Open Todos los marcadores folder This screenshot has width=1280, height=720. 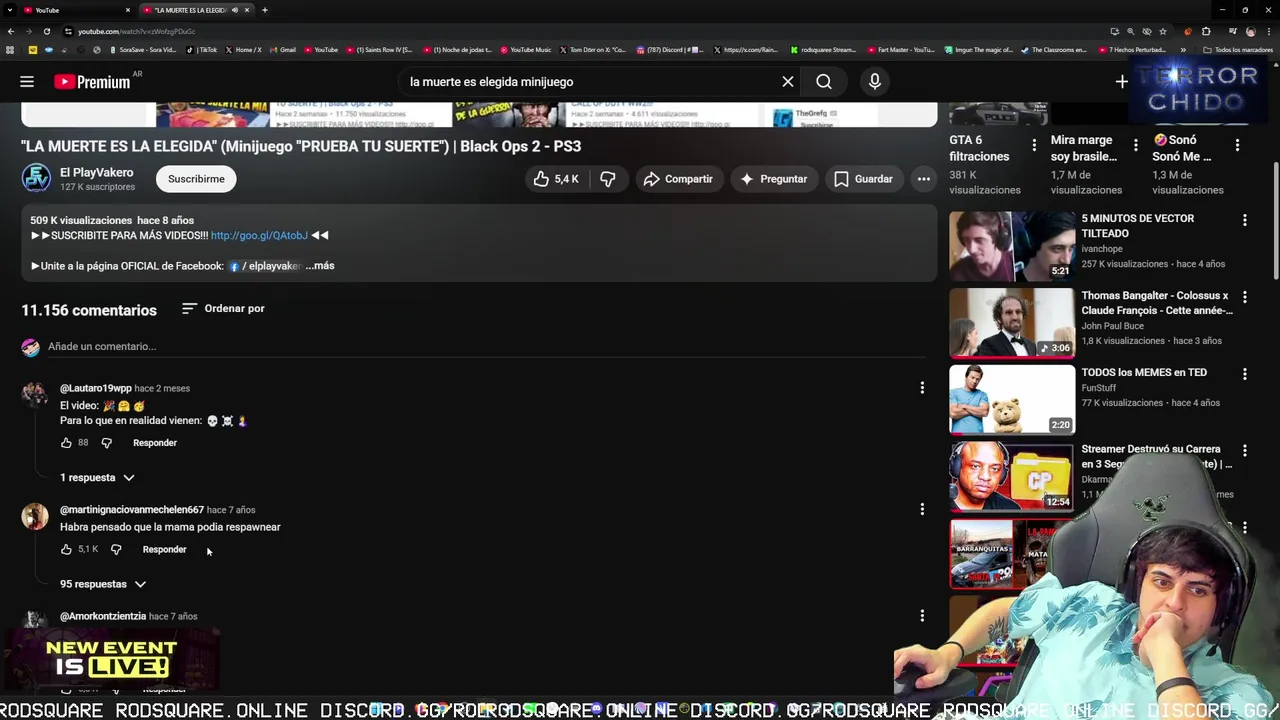tap(1238, 49)
